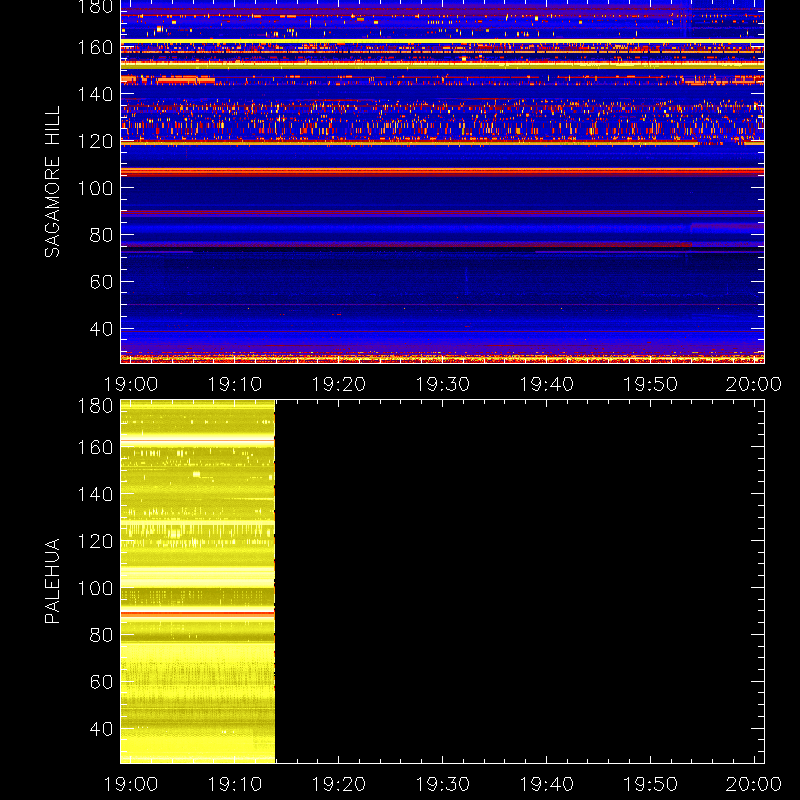Click the bright yellow band near 163 in Sagamore Hill
This screenshot has width=800, height=800.
(442, 41)
